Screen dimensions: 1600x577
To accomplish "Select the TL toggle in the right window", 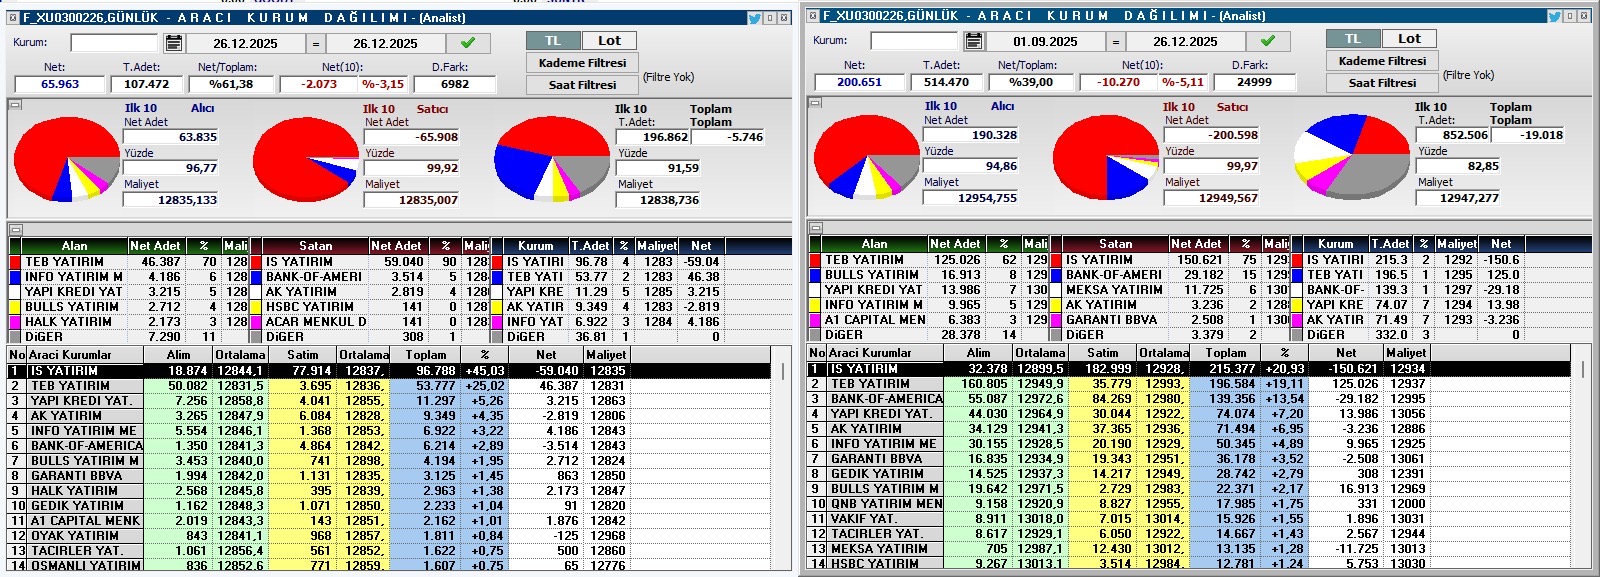I will point(1353,39).
